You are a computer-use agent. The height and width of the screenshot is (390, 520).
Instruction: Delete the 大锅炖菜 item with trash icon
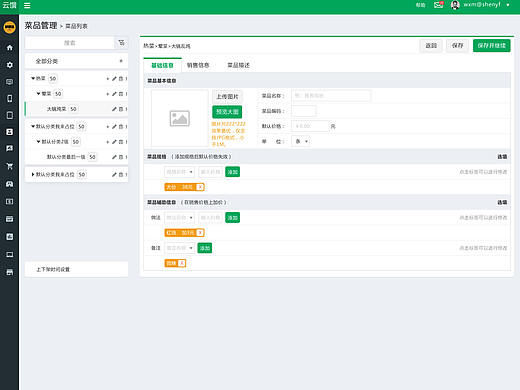pyautogui.click(x=121, y=109)
